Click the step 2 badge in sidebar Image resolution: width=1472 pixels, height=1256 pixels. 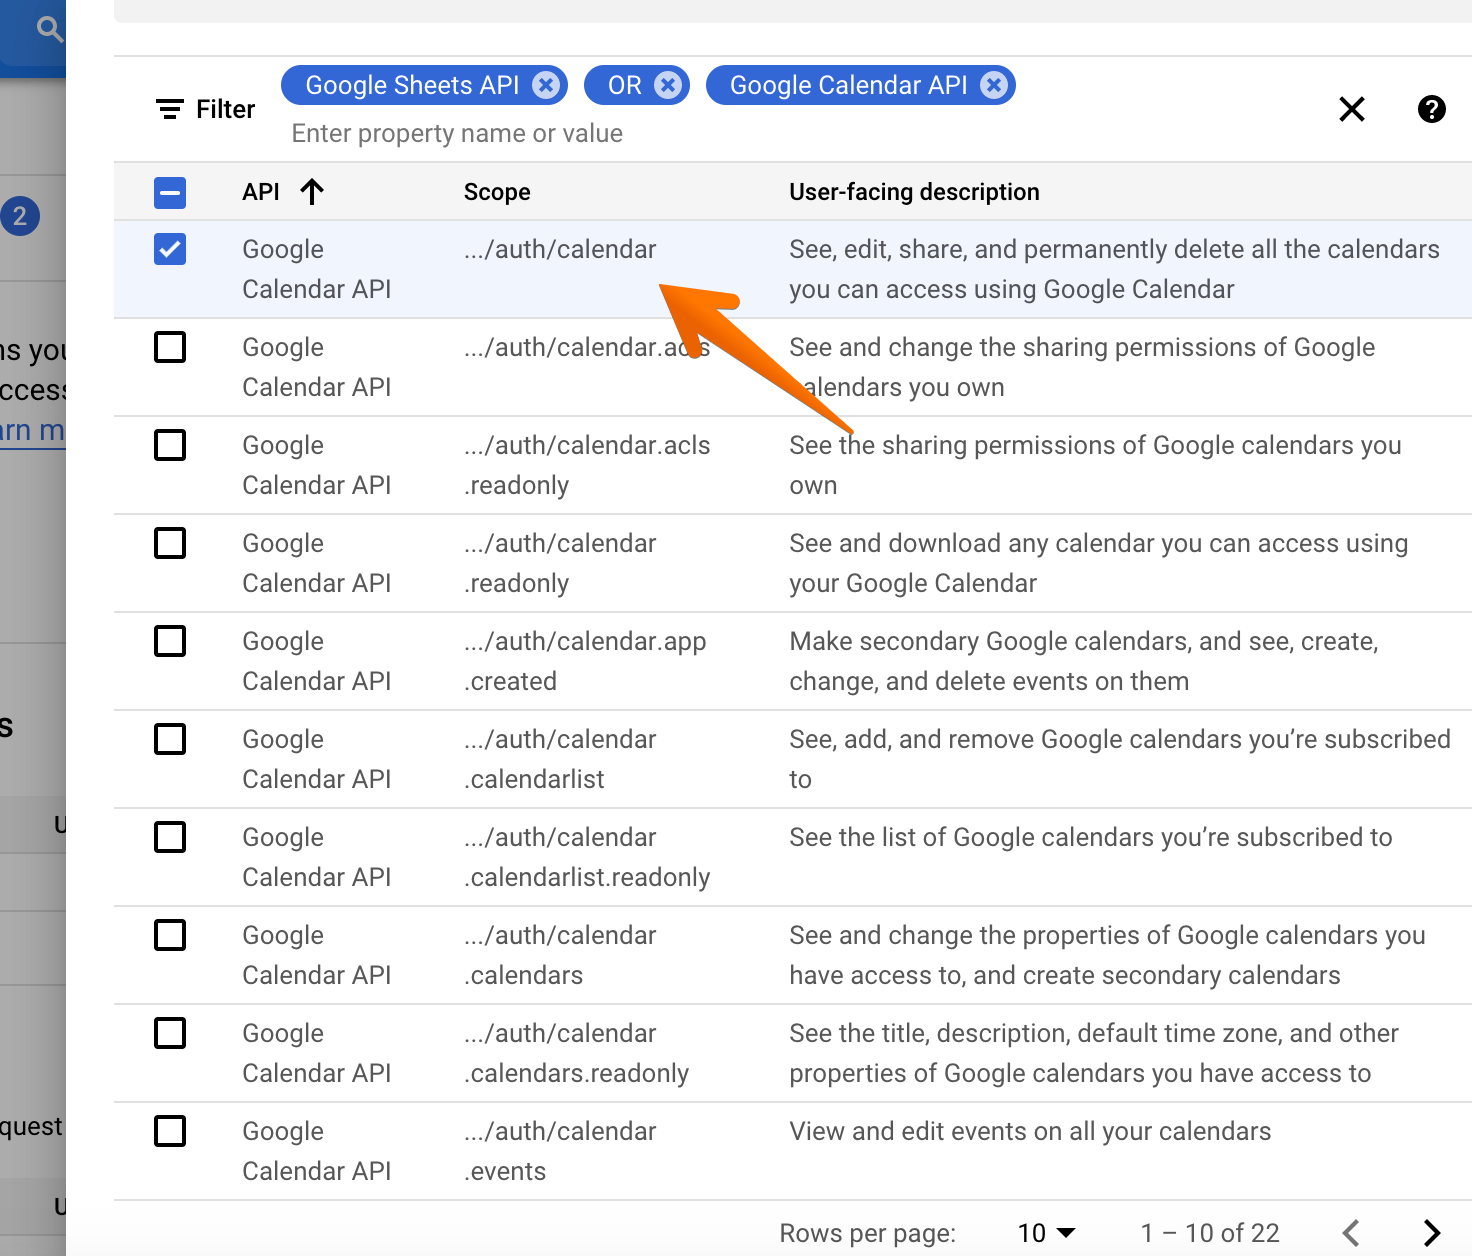pyautogui.click(x=20, y=216)
